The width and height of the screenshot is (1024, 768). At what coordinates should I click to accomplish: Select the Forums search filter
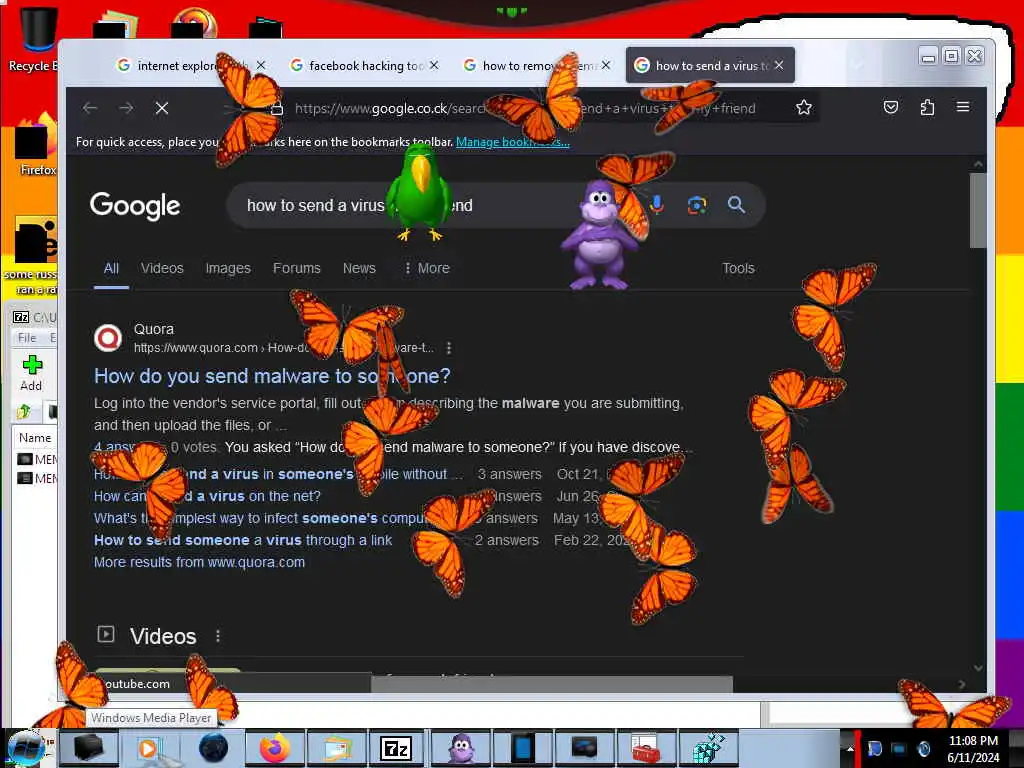pos(296,268)
